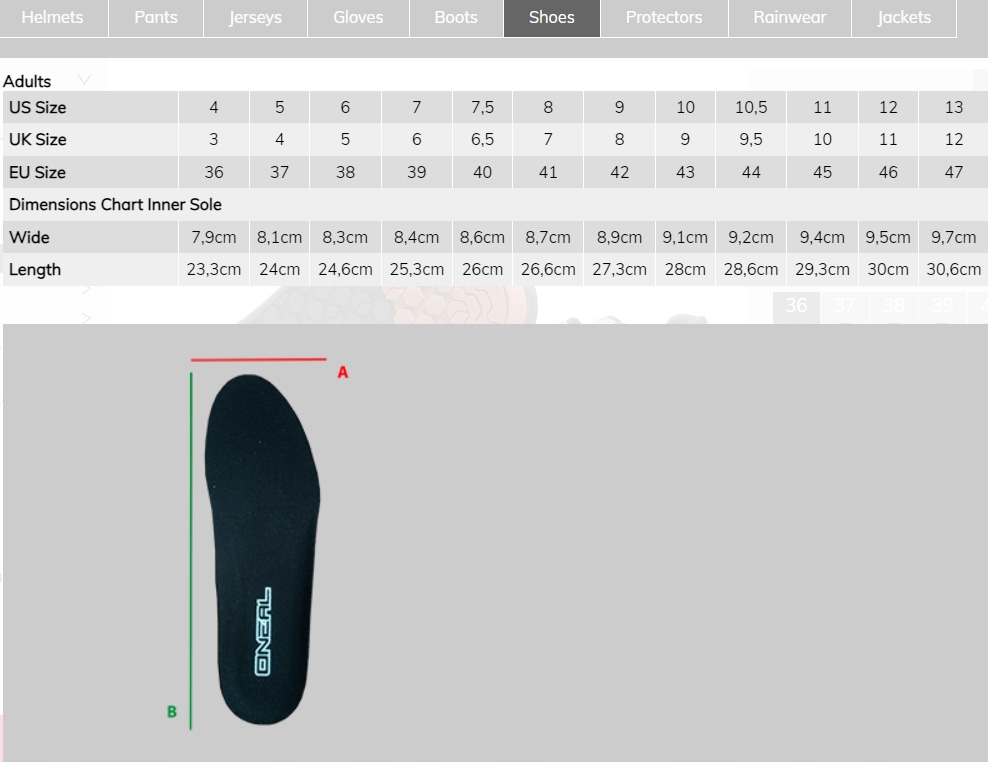
Task: Click the Adults category label
Action: coord(27,81)
